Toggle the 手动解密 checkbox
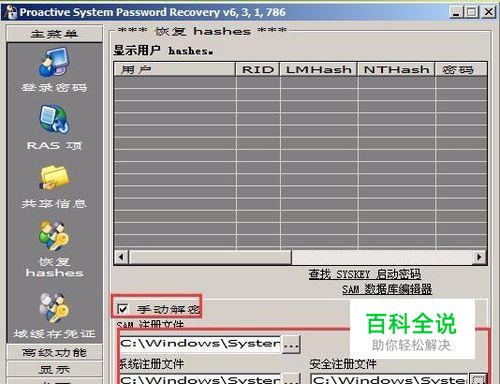 (123, 309)
